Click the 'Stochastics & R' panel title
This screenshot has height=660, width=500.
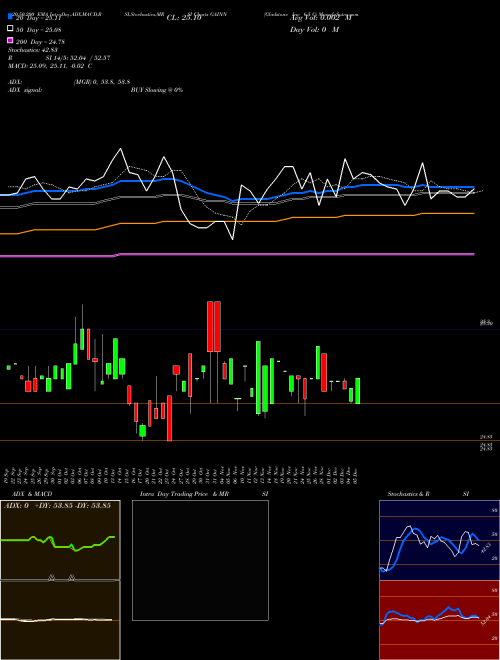(408, 494)
